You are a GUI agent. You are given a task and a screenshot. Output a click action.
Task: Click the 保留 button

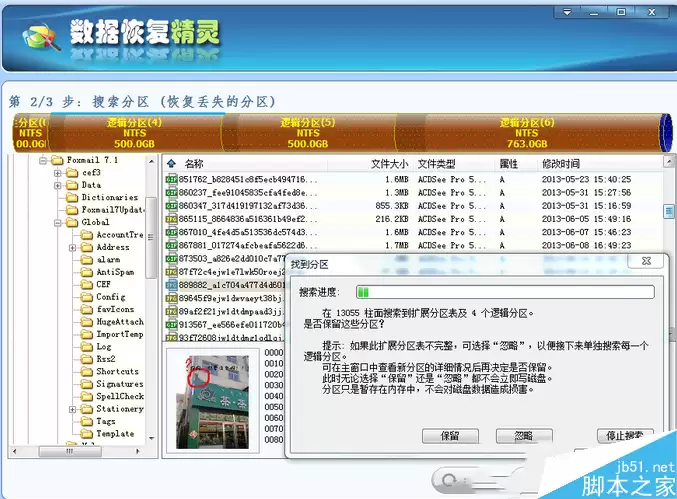[450, 436]
